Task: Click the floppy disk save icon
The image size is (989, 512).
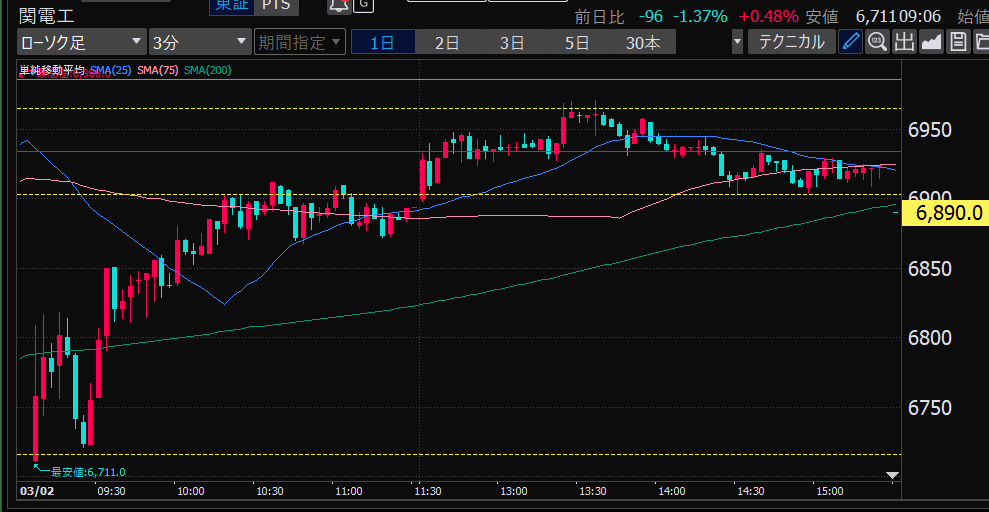Action: pos(957,41)
